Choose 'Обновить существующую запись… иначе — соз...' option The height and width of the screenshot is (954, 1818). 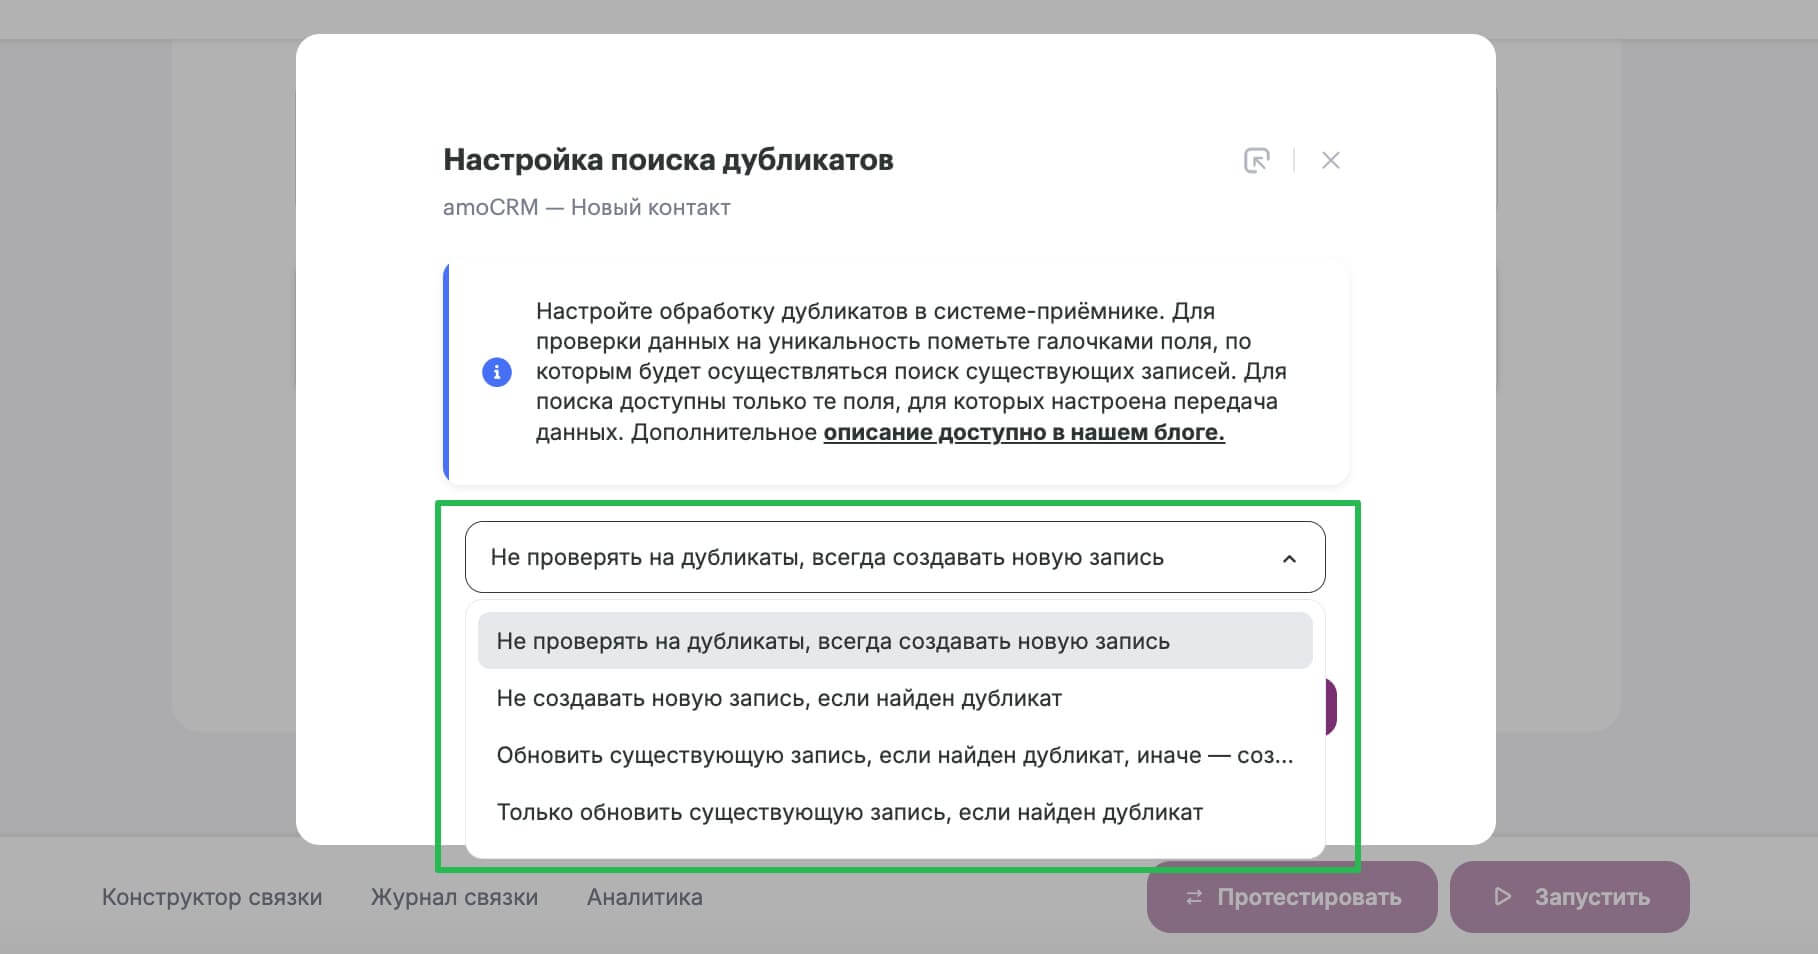(x=895, y=755)
